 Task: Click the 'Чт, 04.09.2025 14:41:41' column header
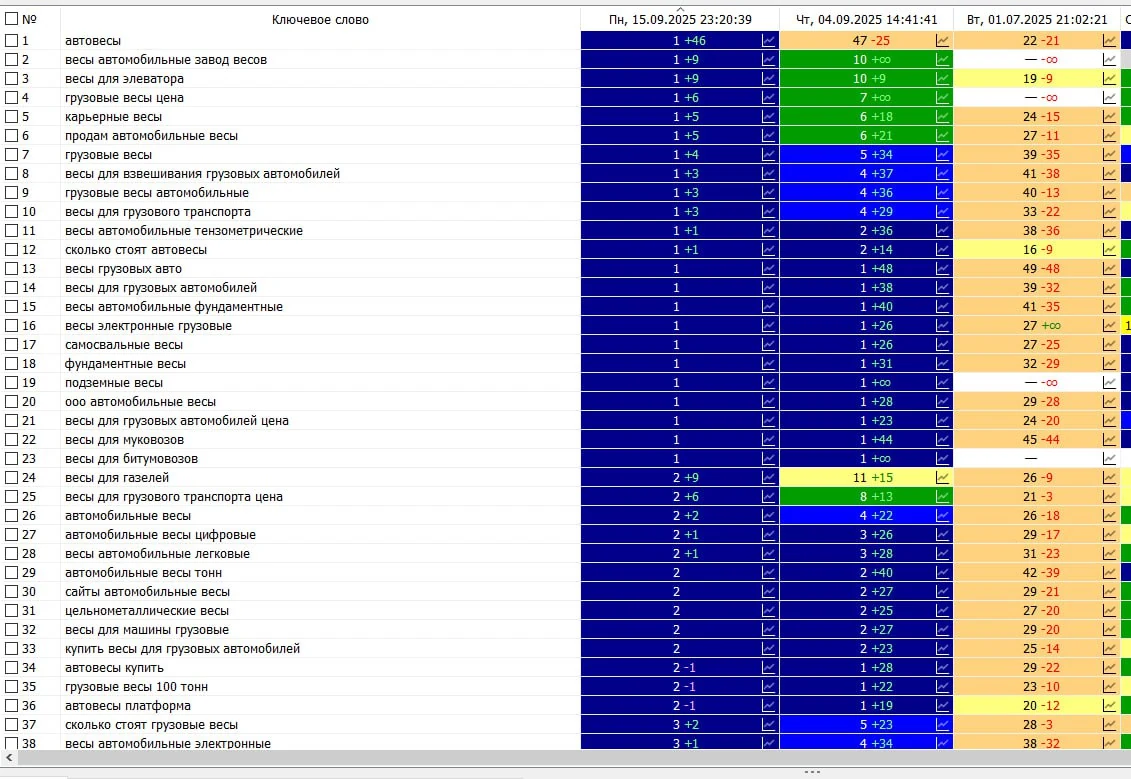point(866,19)
